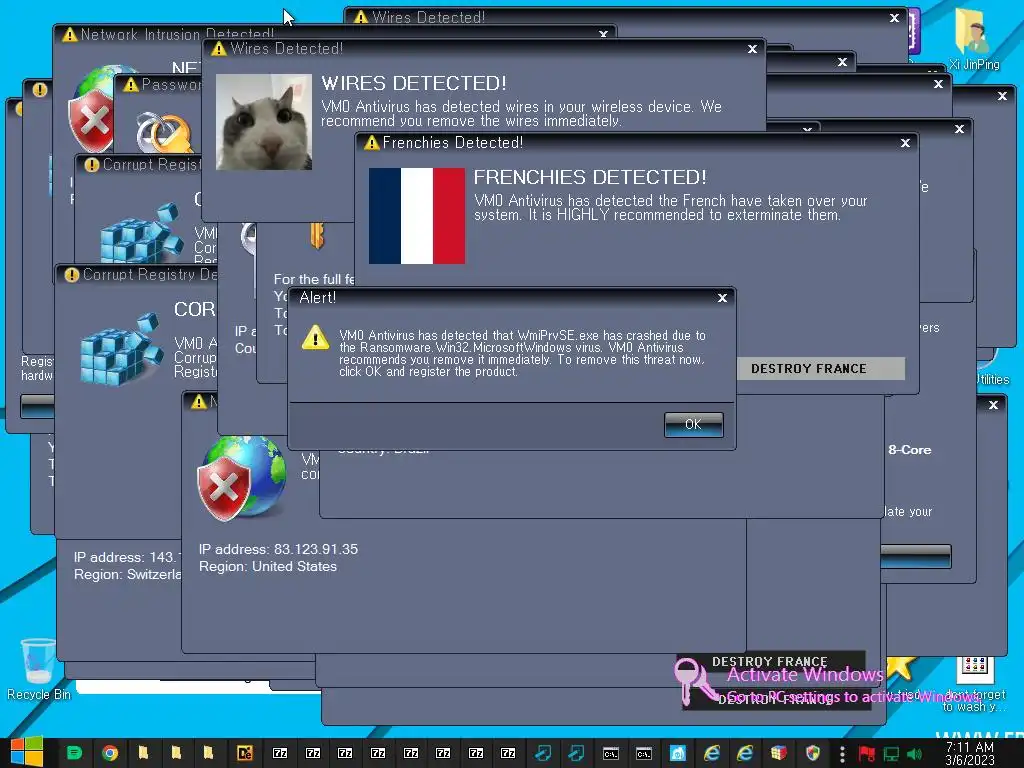Click registry cubes icon in front Corrupt Registry window

coord(121,349)
